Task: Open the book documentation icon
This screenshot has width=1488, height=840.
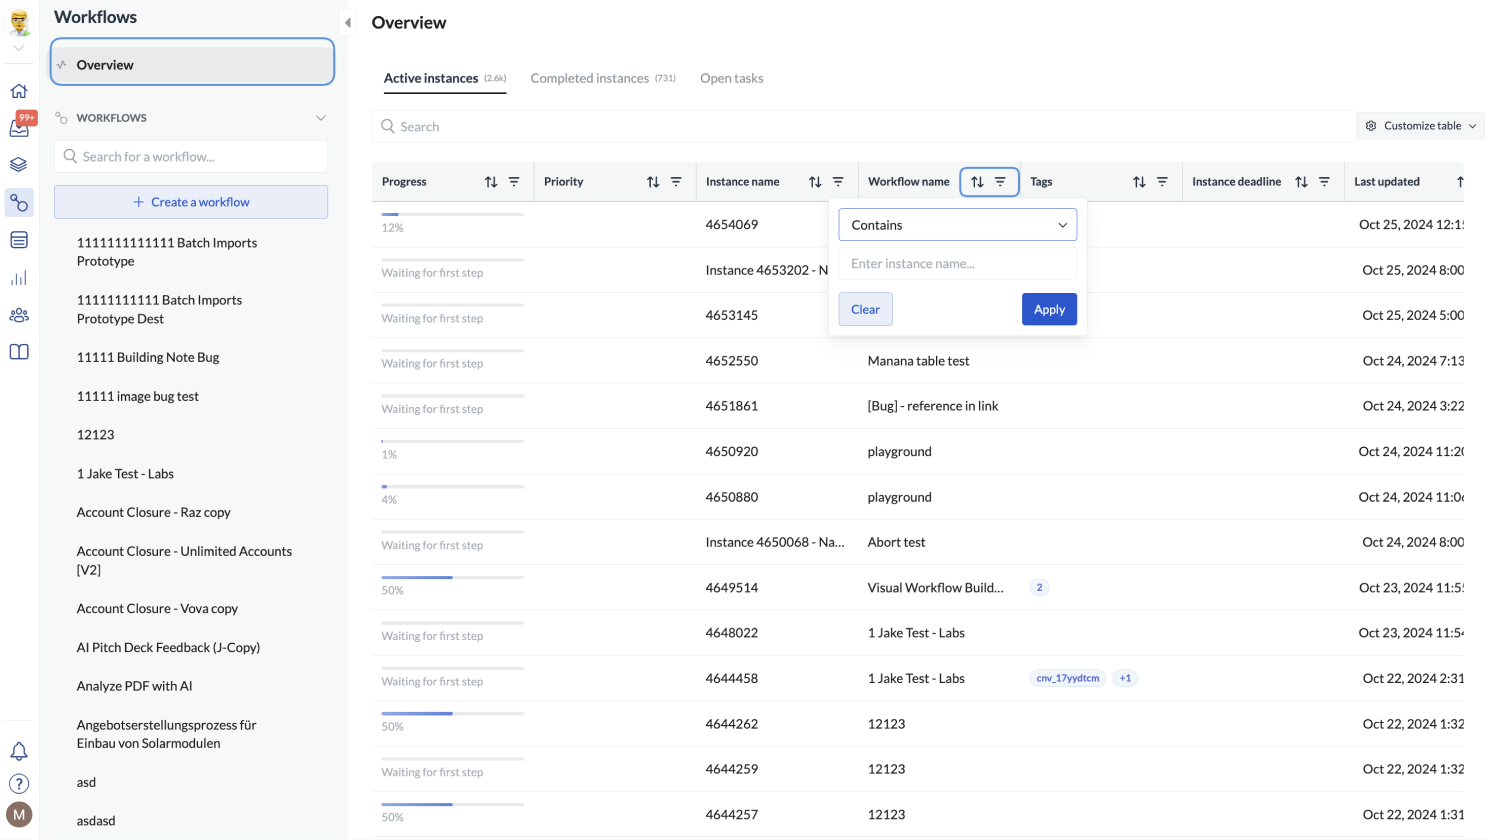Action: (19, 352)
